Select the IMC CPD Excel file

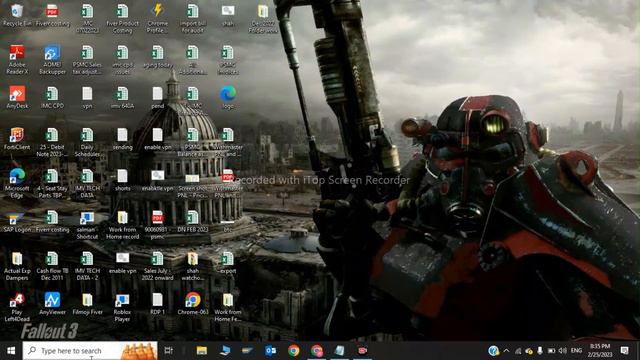point(52,97)
